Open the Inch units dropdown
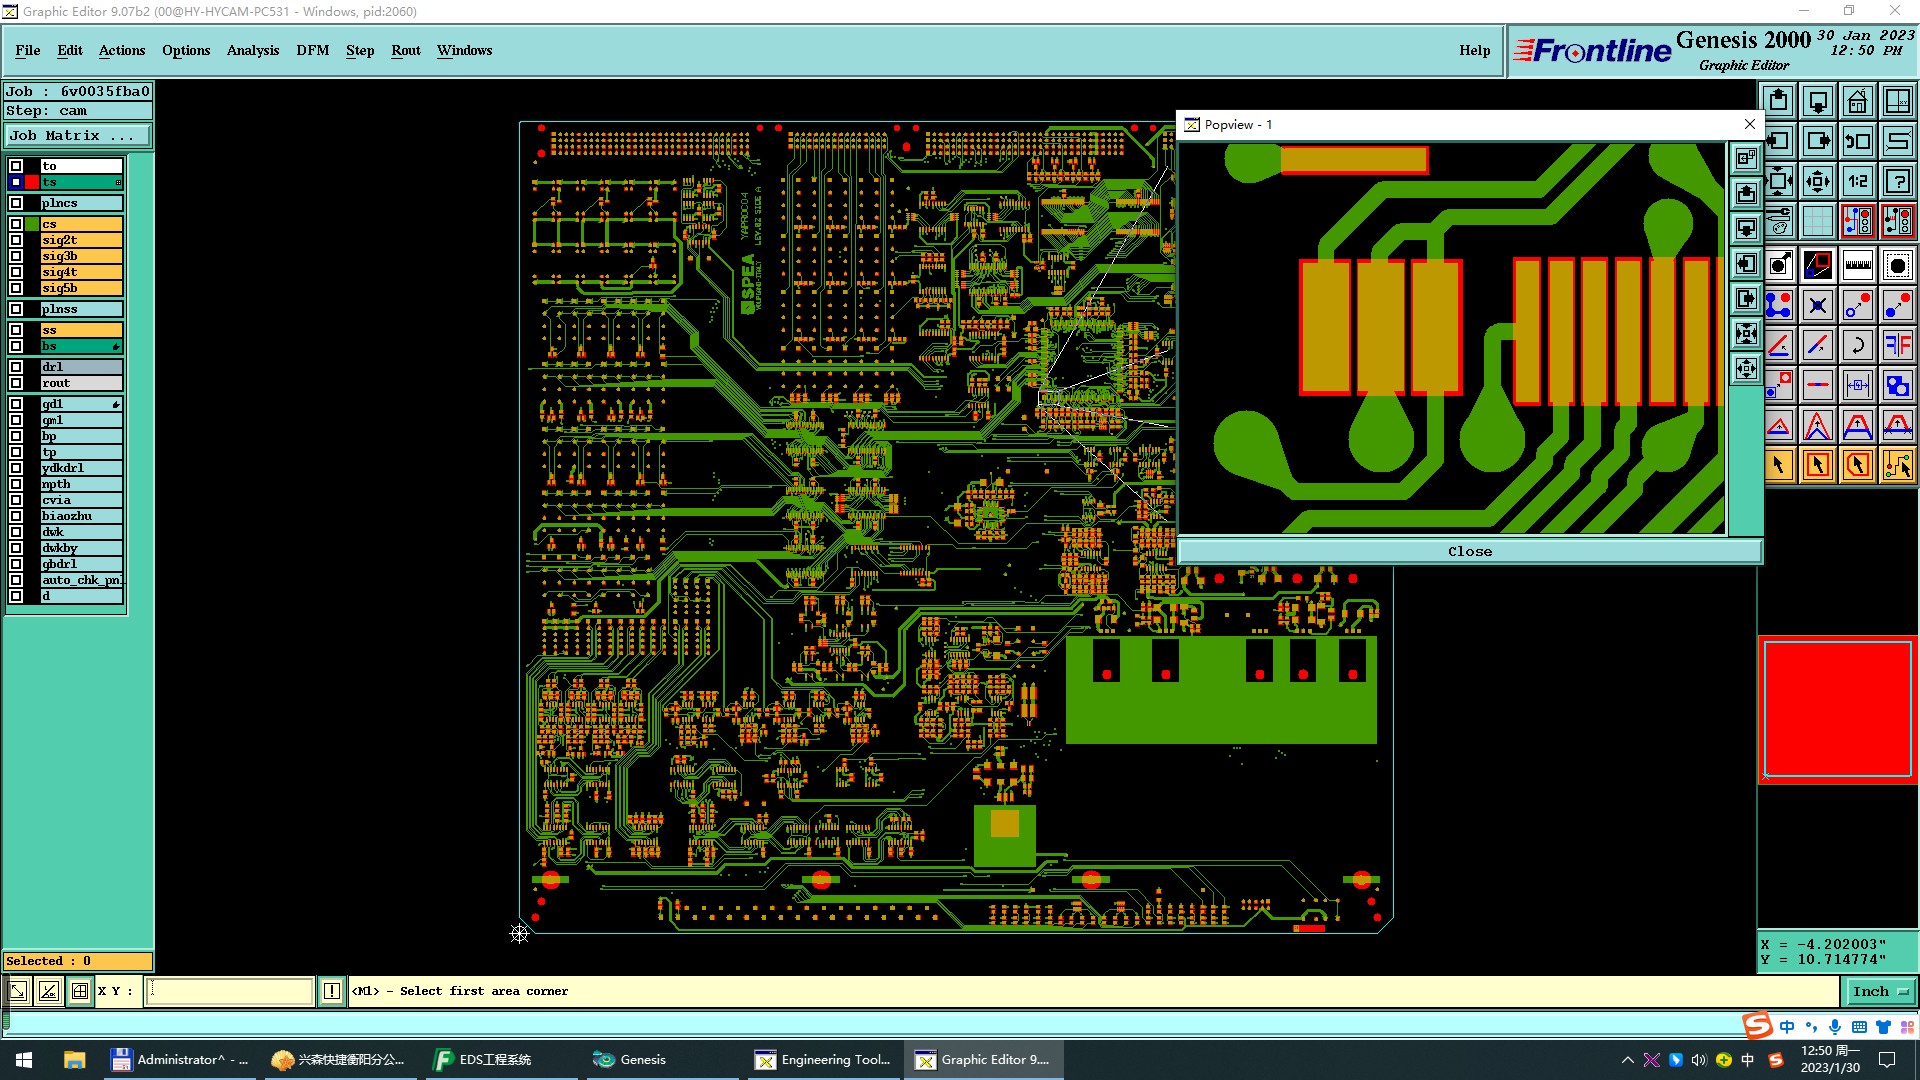This screenshot has width=1920, height=1080. (x=1879, y=991)
